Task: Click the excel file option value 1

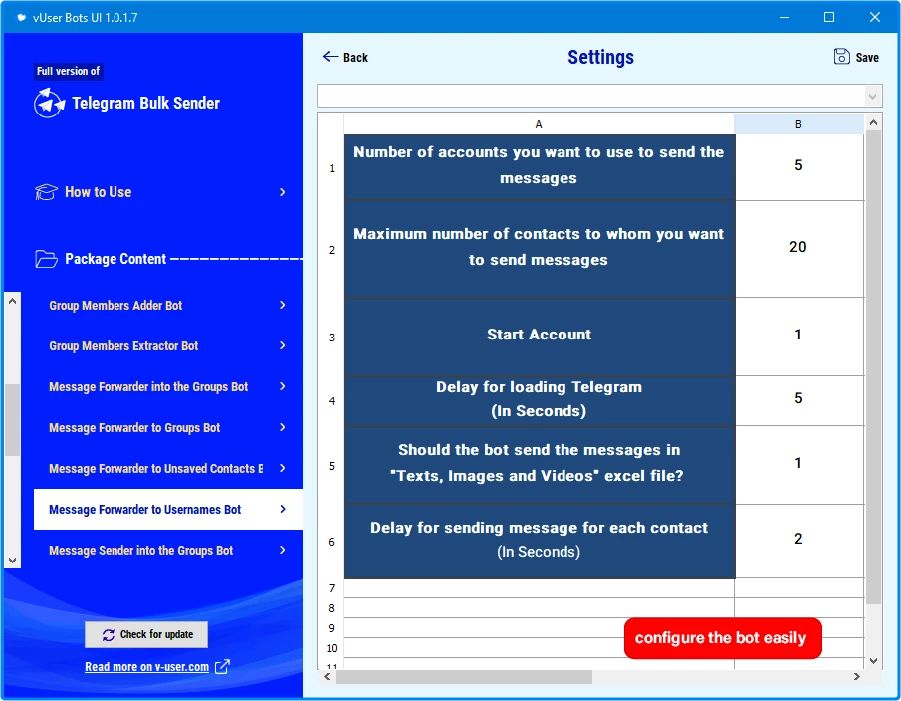Action: pos(799,465)
